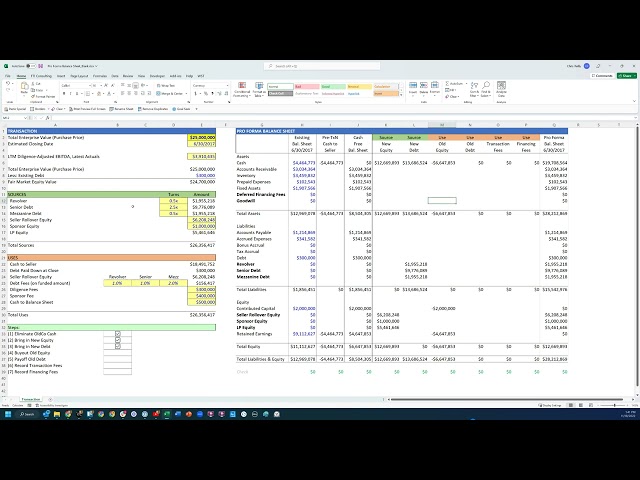
Task: Toggle Italic formatting
Action: coord(70,93)
